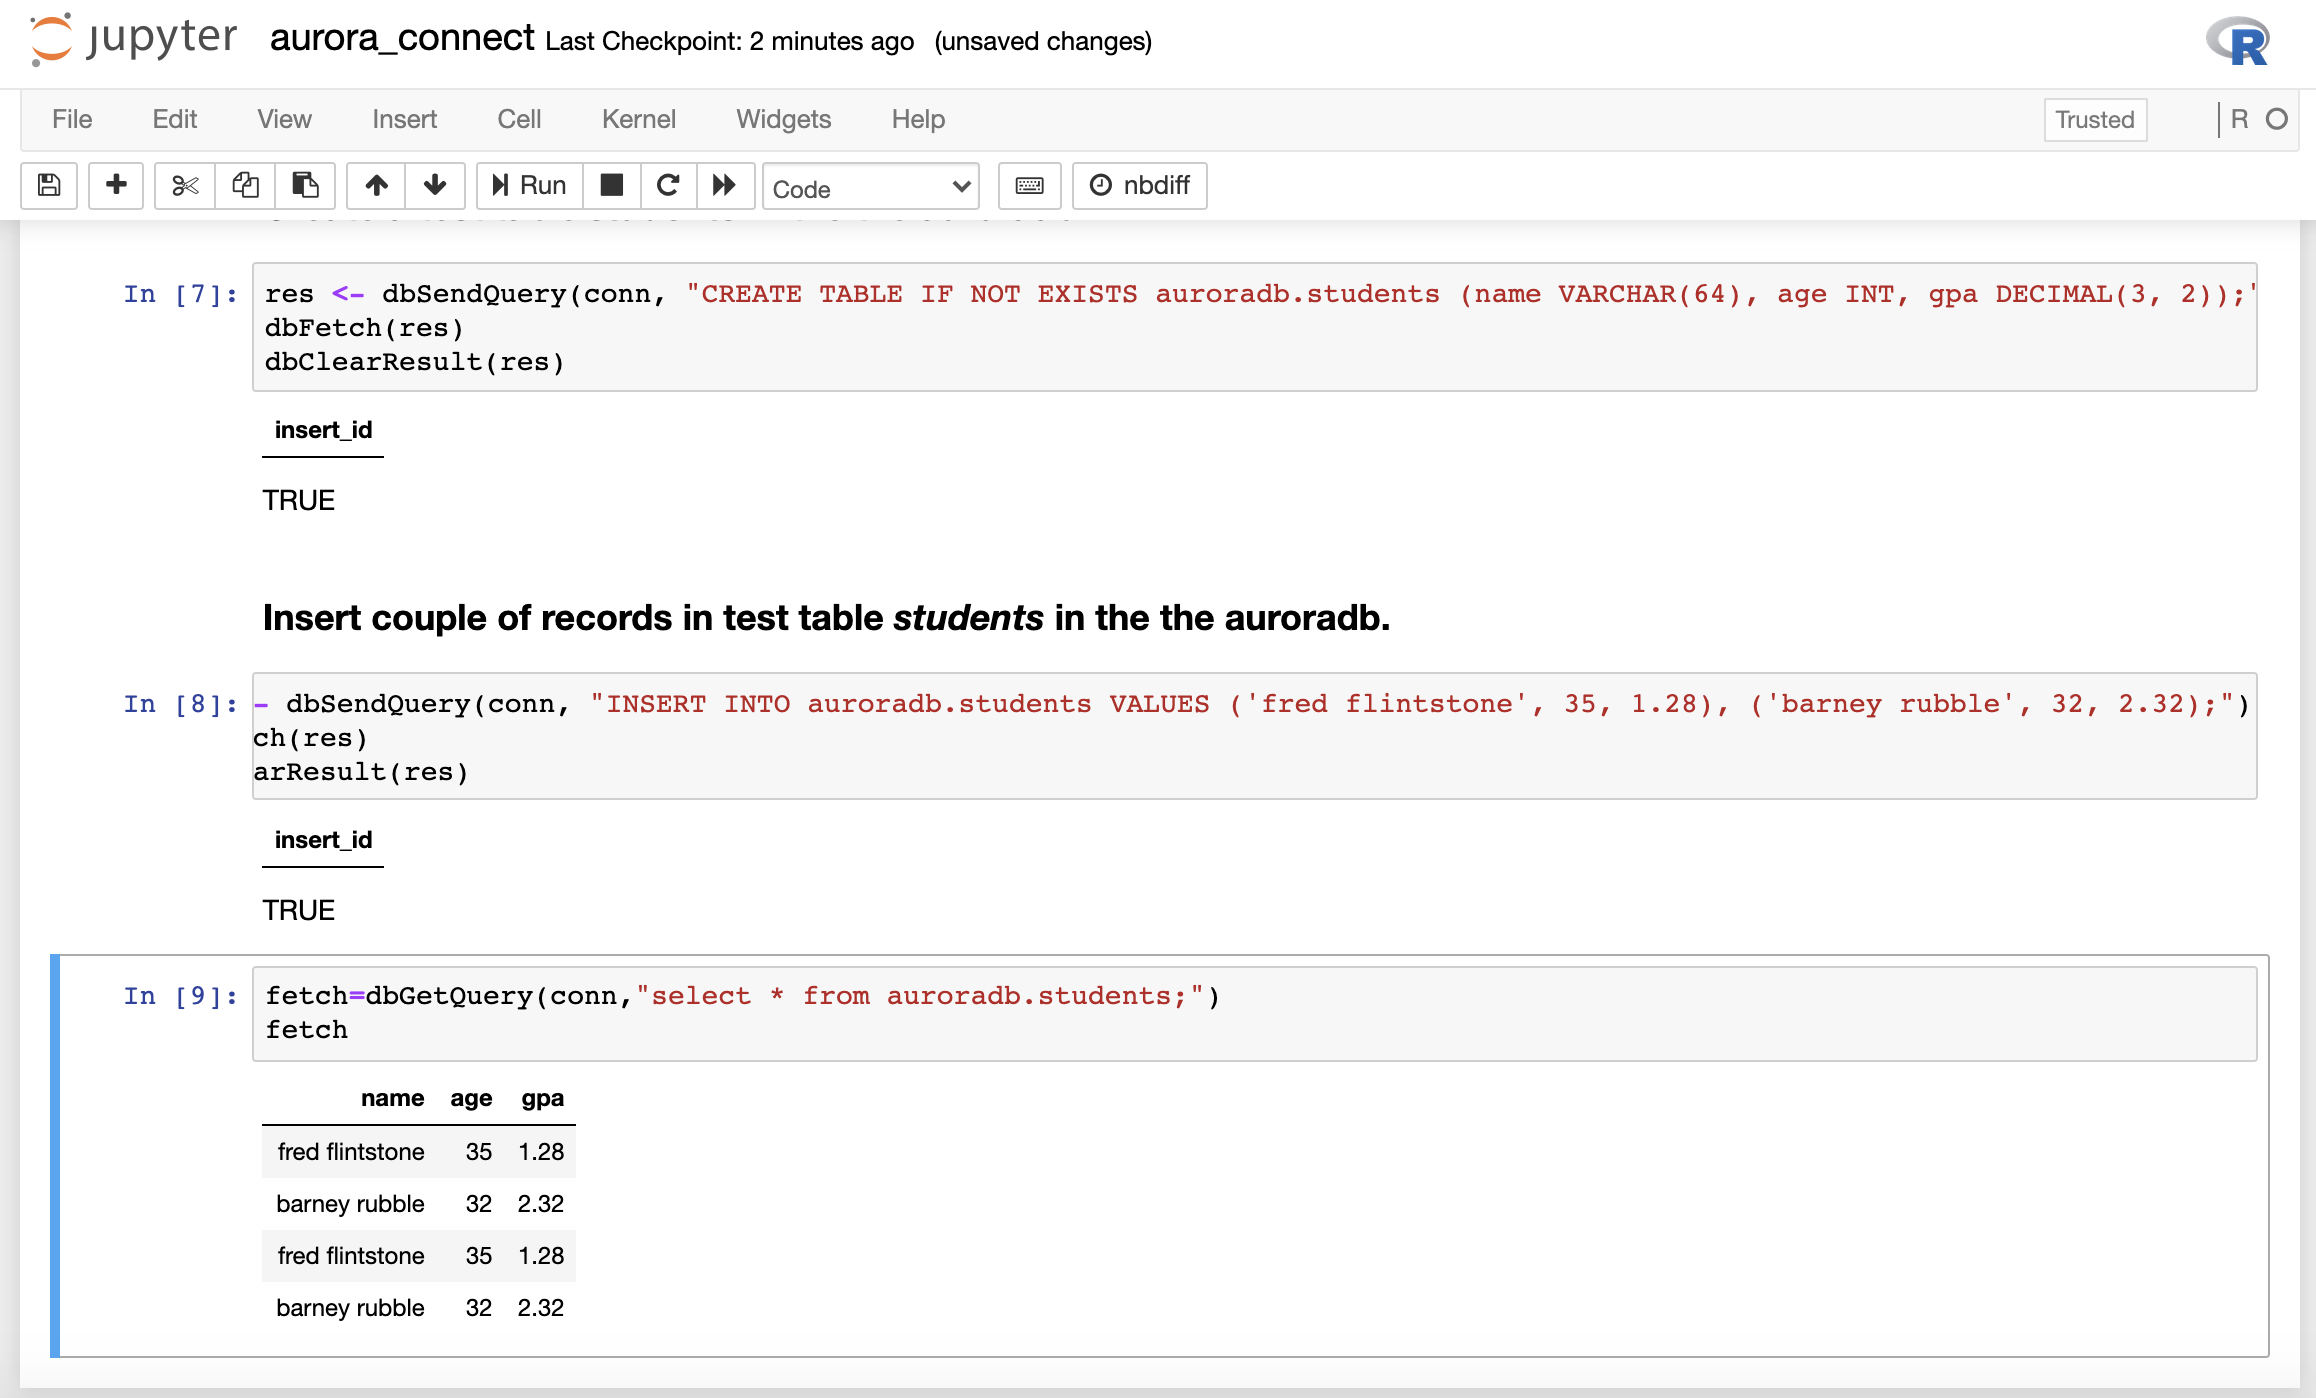This screenshot has width=2316, height=1398.
Task: Click the In [7] prompt label
Action: (180, 294)
